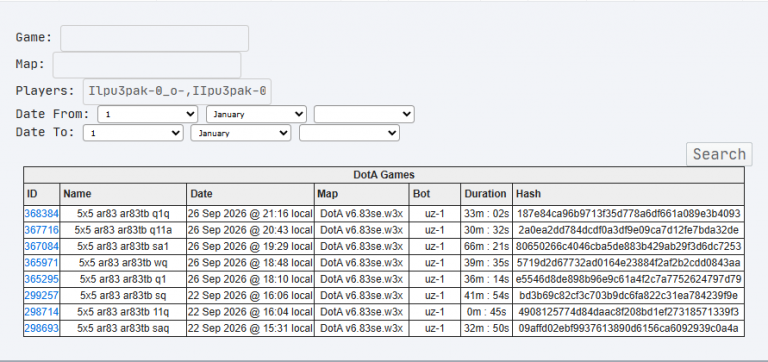Click hash starting with 2a0ea2dd784

coord(628,230)
